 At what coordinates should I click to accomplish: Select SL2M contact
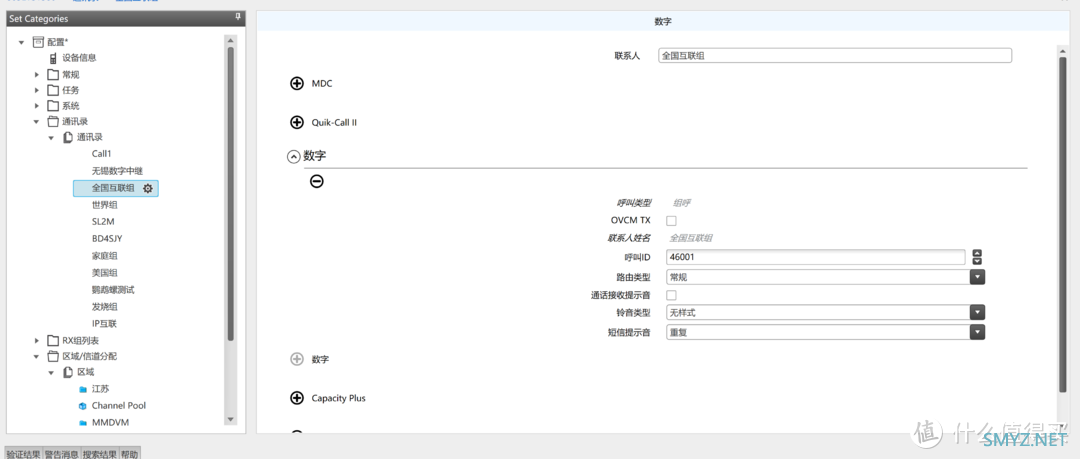tap(103, 222)
